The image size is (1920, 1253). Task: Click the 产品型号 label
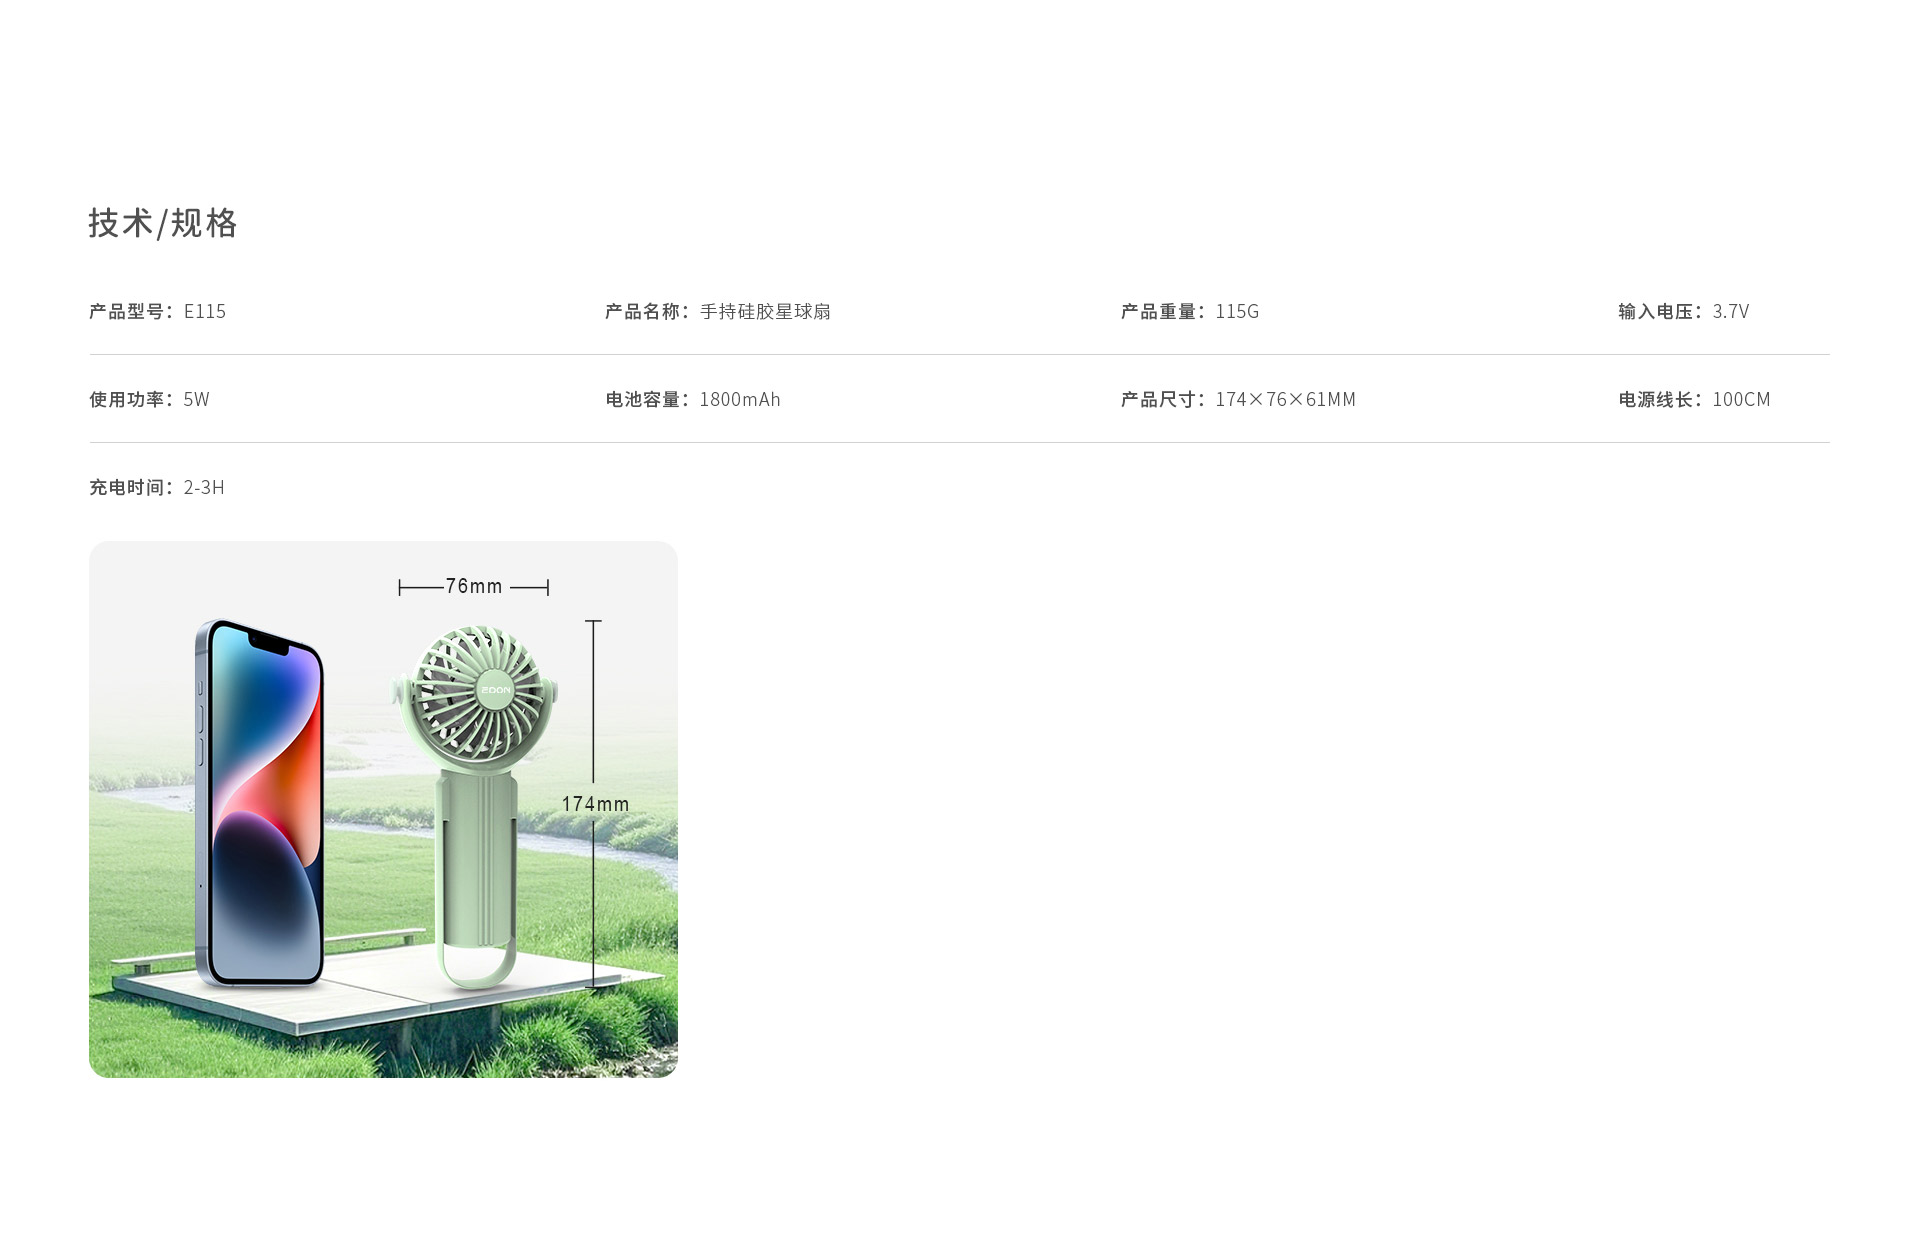pyautogui.click(x=128, y=311)
